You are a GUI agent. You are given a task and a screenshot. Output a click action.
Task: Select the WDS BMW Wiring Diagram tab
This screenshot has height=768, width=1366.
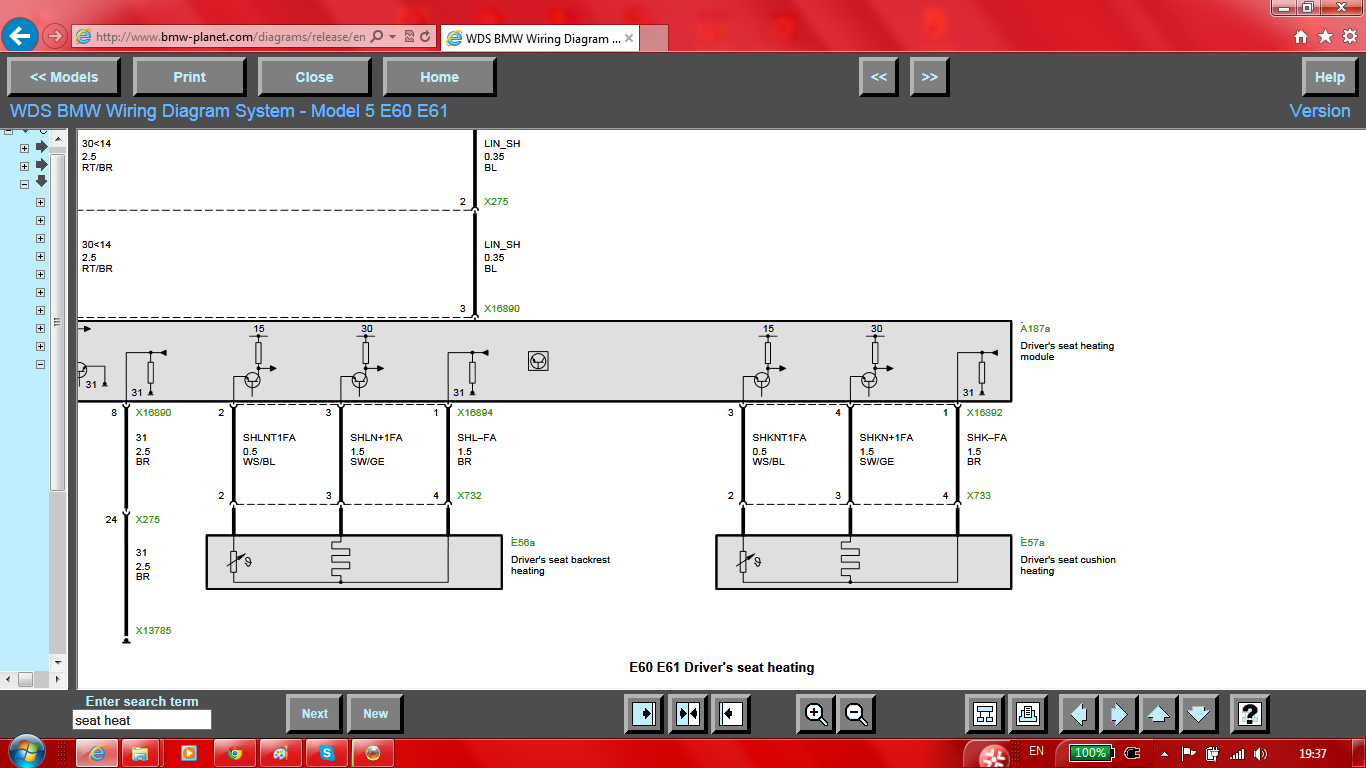538,38
